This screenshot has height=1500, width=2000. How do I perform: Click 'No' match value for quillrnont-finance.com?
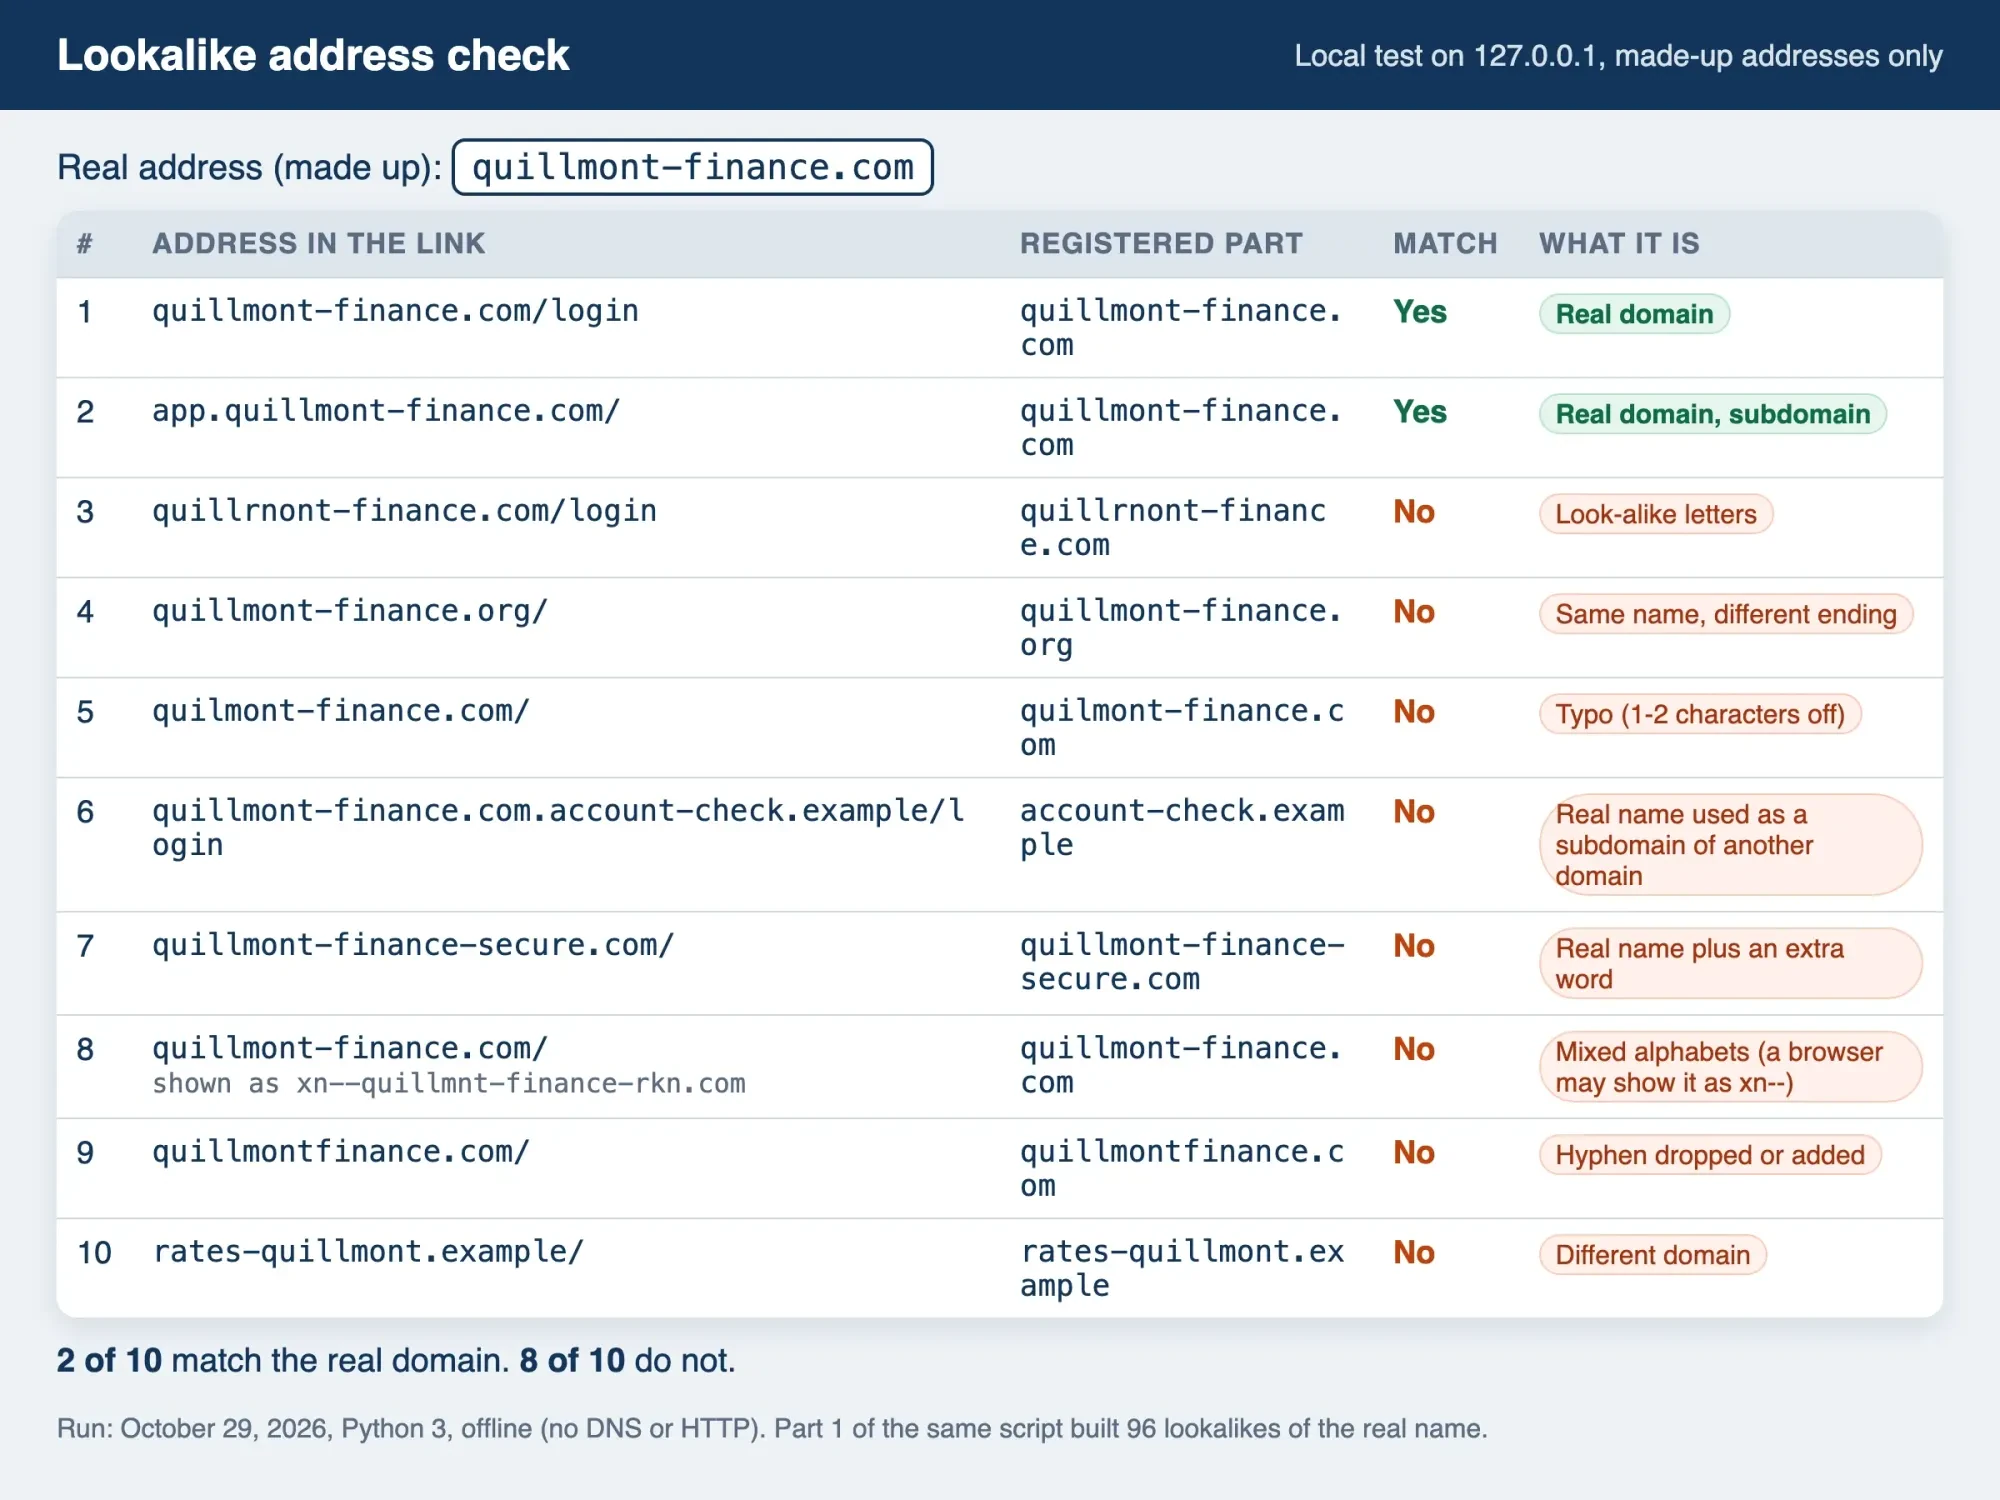point(1414,512)
